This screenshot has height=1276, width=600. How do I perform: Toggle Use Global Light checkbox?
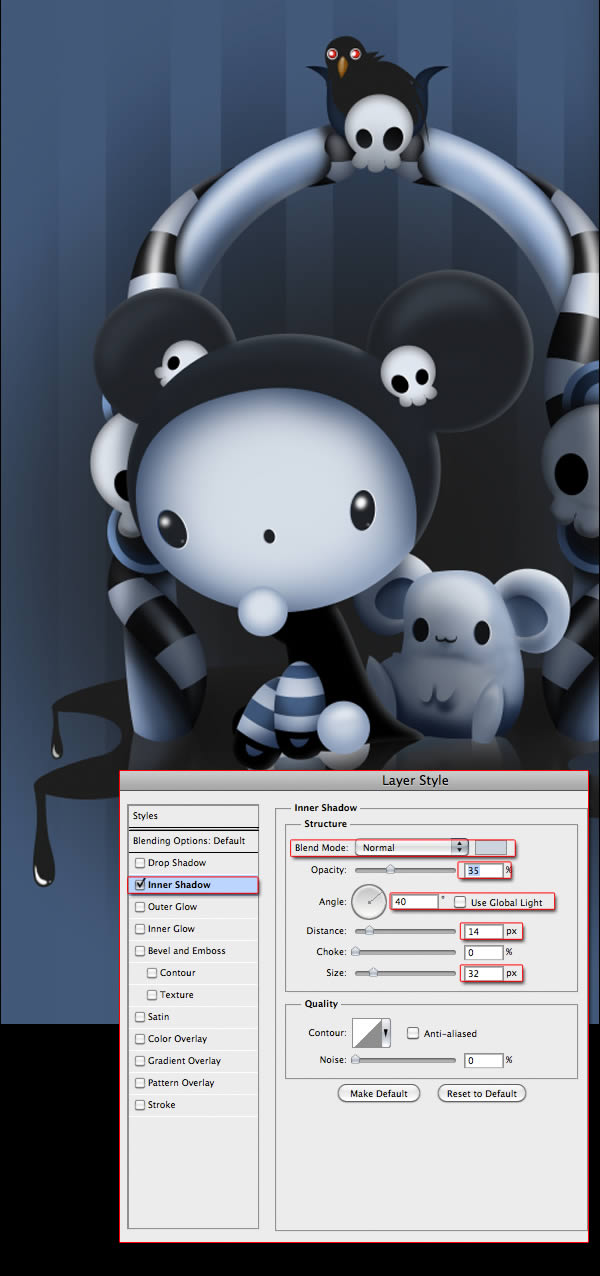tap(460, 902)
